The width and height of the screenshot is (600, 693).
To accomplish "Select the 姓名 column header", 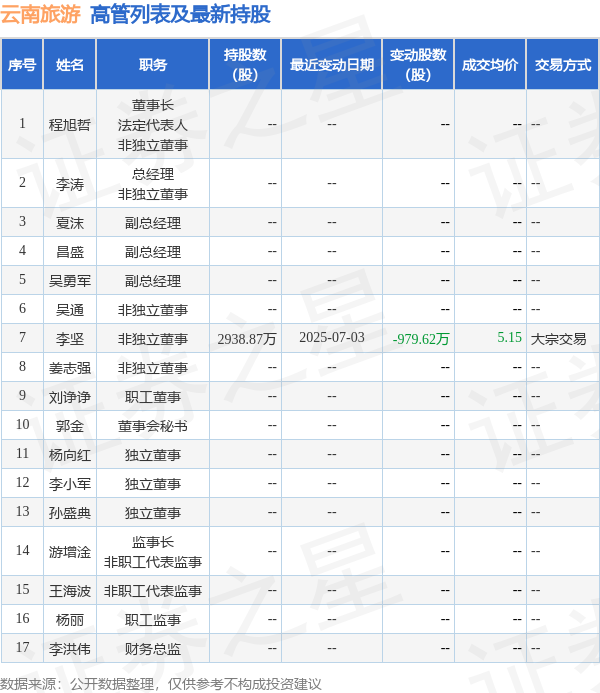I will tap(70, 65).
